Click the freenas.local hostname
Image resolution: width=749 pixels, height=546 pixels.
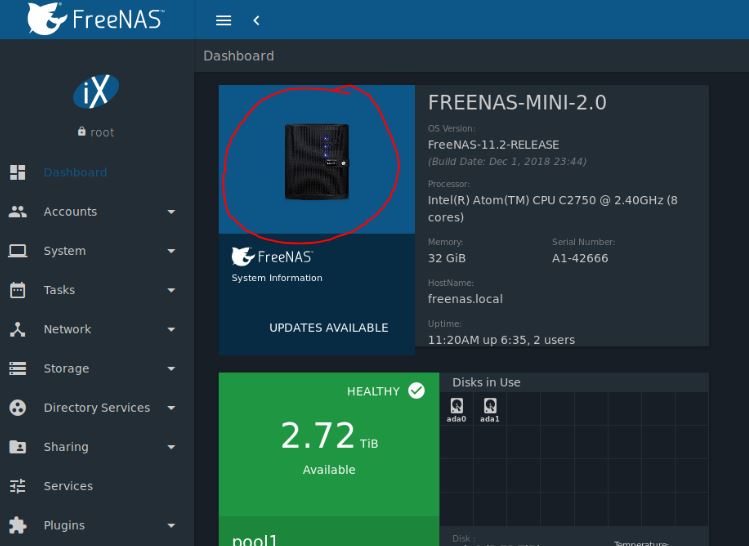click(x=465, y=299)
